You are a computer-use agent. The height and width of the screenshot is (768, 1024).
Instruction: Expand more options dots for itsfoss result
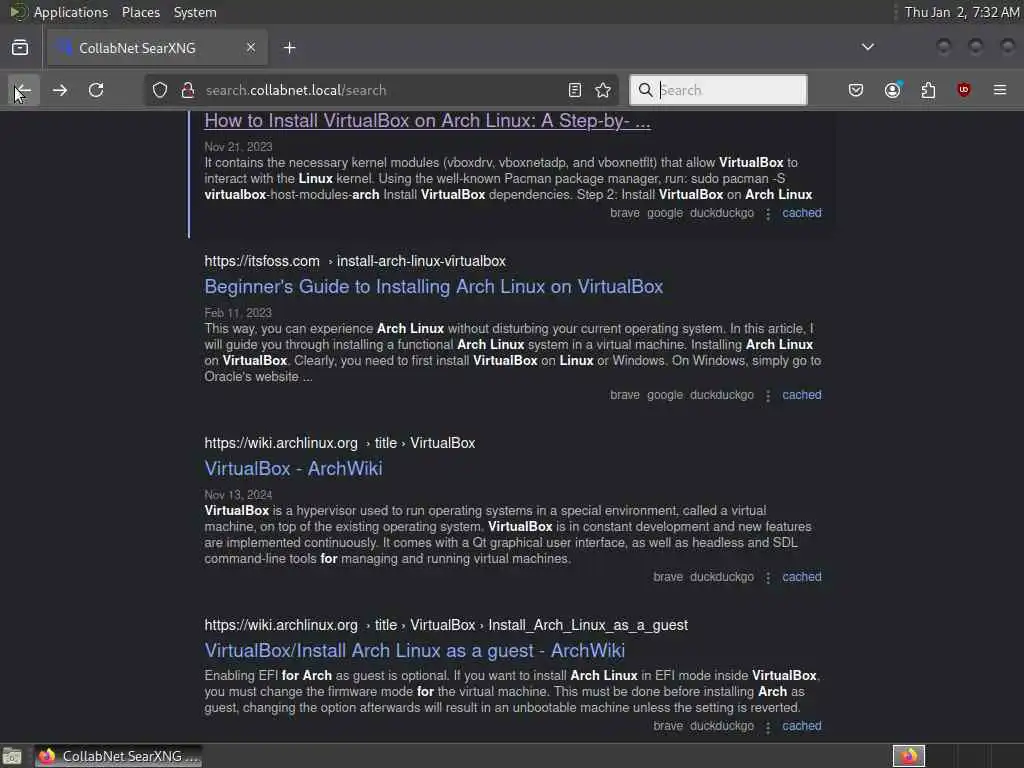[x=768, y=396]
